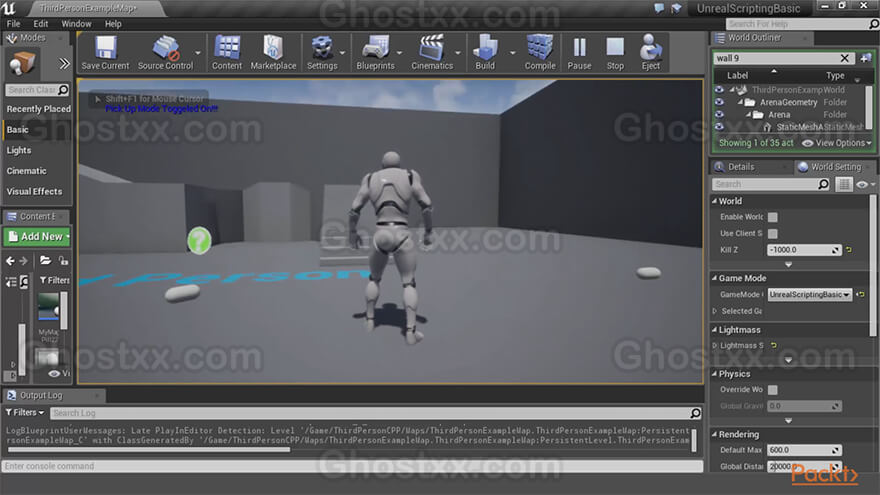The image size is (880, 495).
Task: Click the Output Log search magnifier
Action: click(695, 413)
